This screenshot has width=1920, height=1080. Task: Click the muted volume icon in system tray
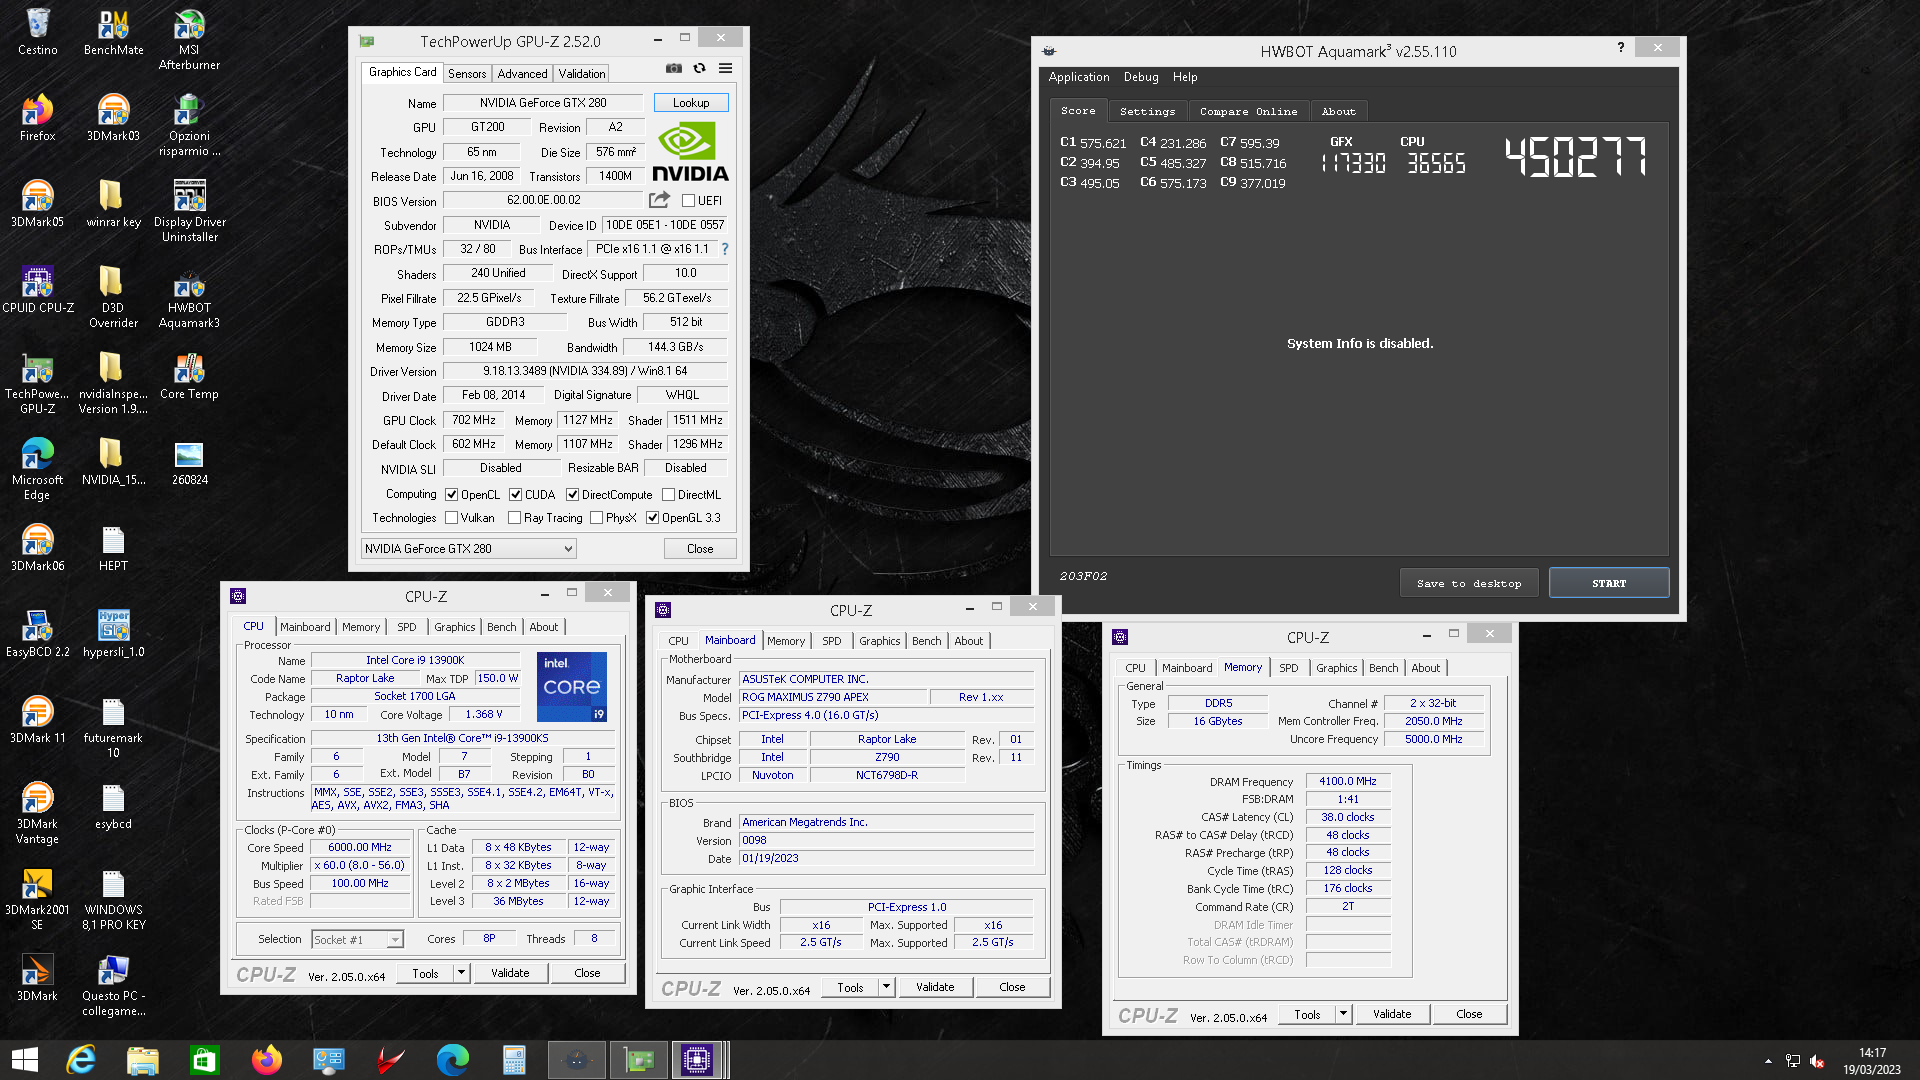(1818, 1061)
